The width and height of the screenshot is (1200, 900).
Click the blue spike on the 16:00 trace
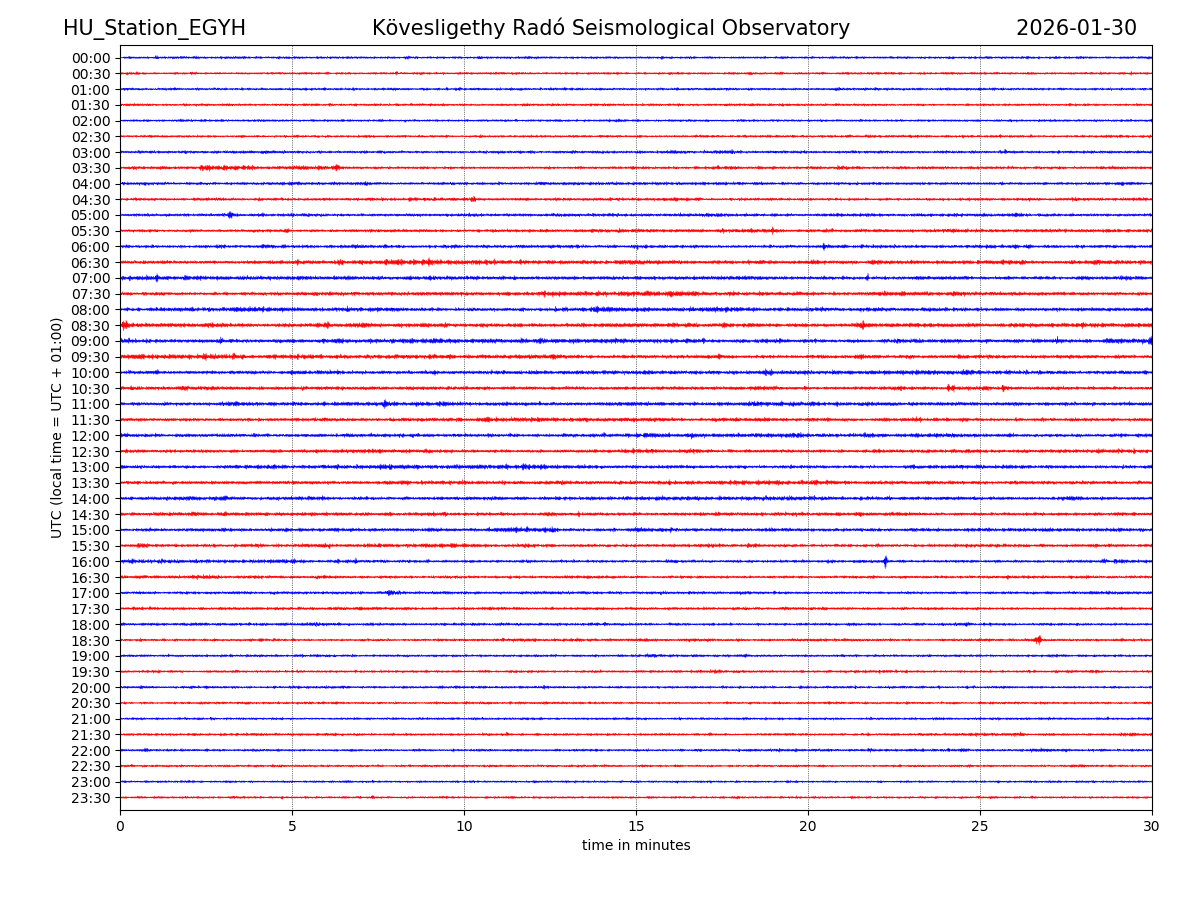(x=885, y=561)
